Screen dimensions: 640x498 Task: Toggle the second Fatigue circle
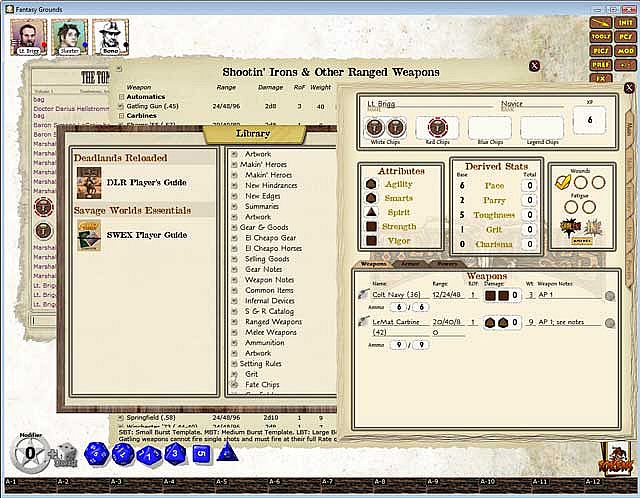pos(589,207)
